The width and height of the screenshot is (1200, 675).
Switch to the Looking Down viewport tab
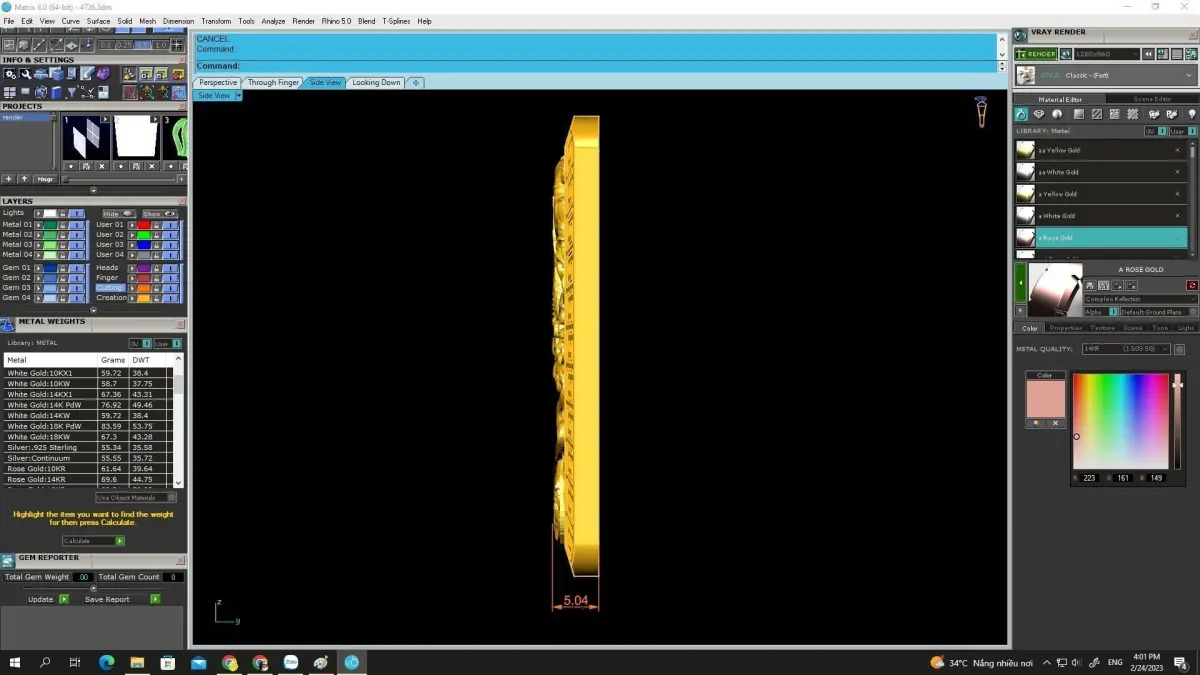(x=376, y=83)
